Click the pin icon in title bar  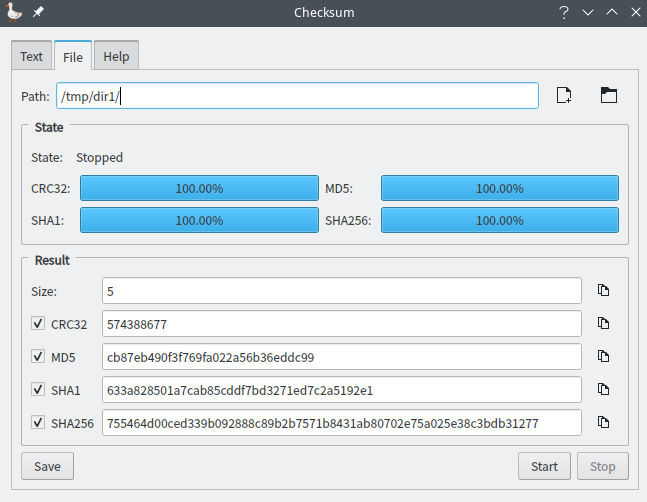(x=38, y=12)
